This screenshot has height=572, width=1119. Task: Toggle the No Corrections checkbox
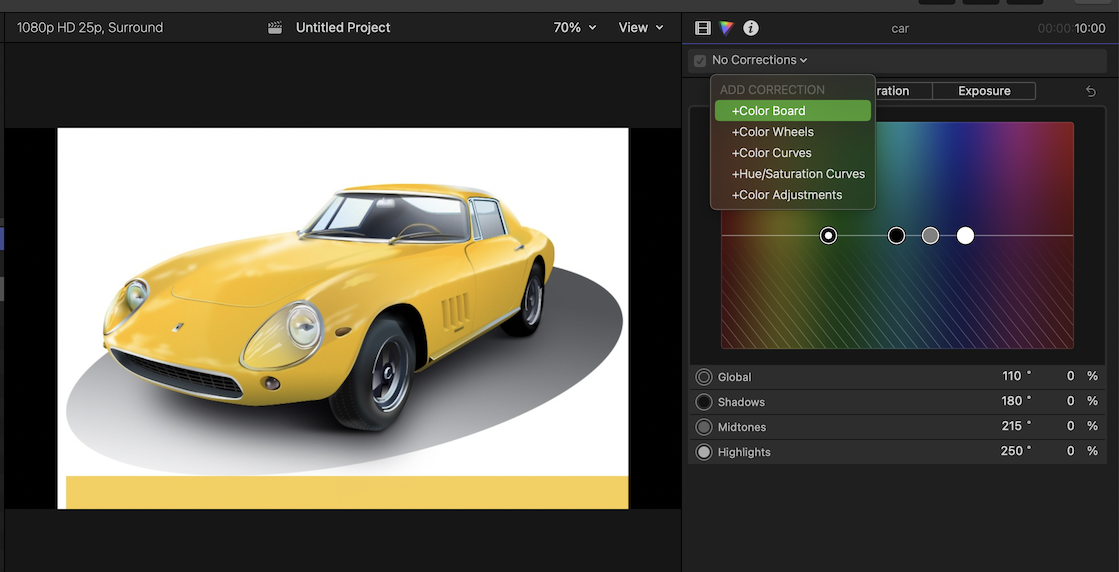700,61
